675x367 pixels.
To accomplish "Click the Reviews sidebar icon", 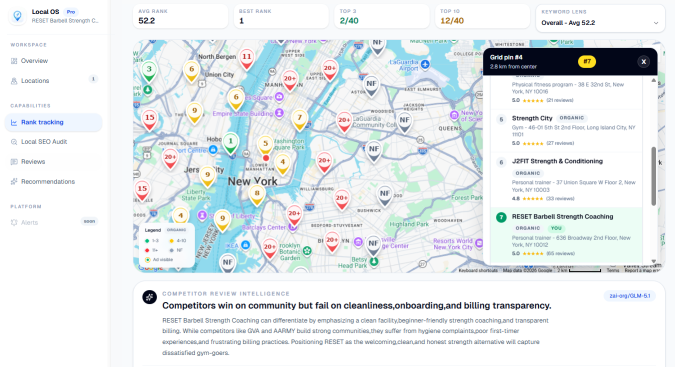I will (14, 162).
